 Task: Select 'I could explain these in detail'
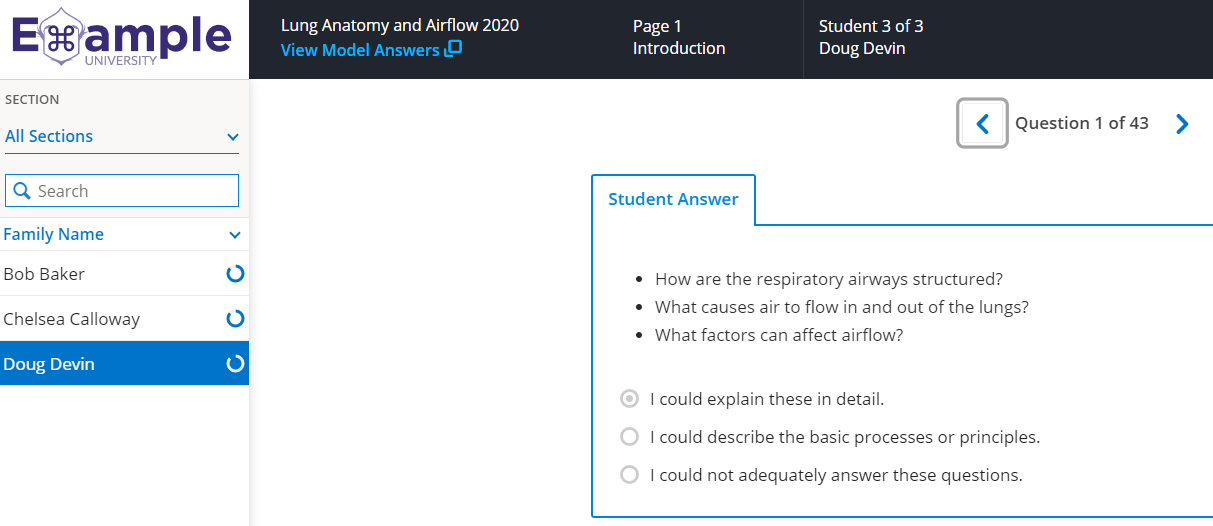[x=629, y=399]
